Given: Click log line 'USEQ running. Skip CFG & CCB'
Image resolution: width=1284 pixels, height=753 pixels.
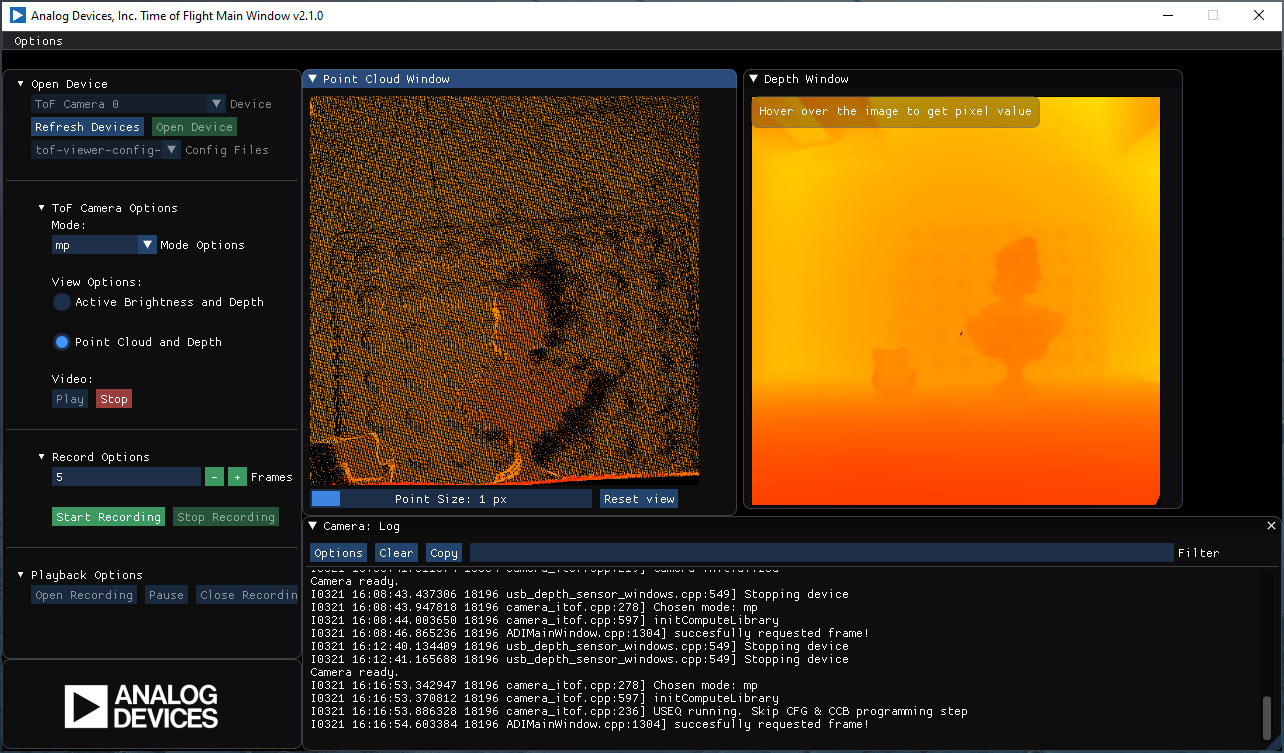Looking at the screenshot, I should (x=639, y=712).
